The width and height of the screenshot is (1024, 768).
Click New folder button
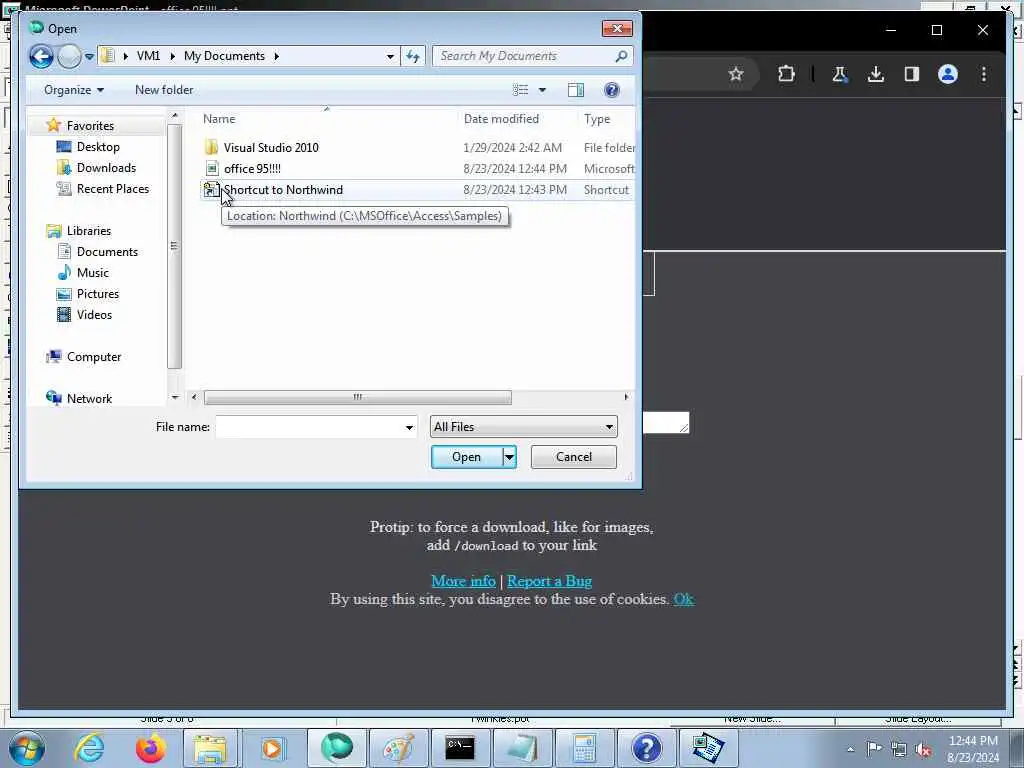click(164, 90)
